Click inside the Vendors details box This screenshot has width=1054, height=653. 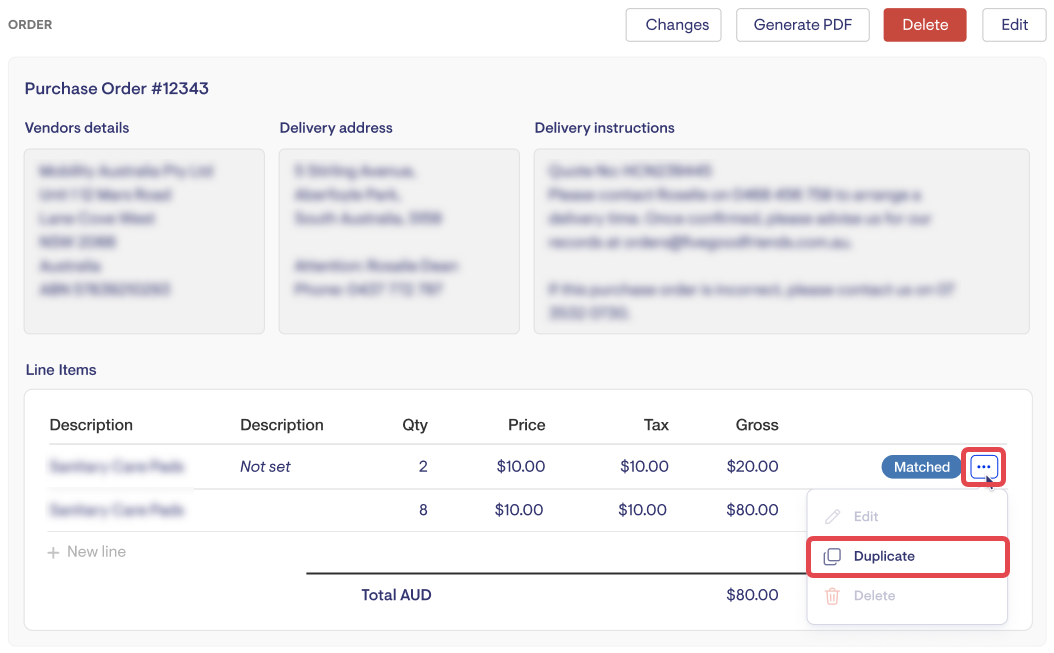pyautogui.click(x=144, y=241)
